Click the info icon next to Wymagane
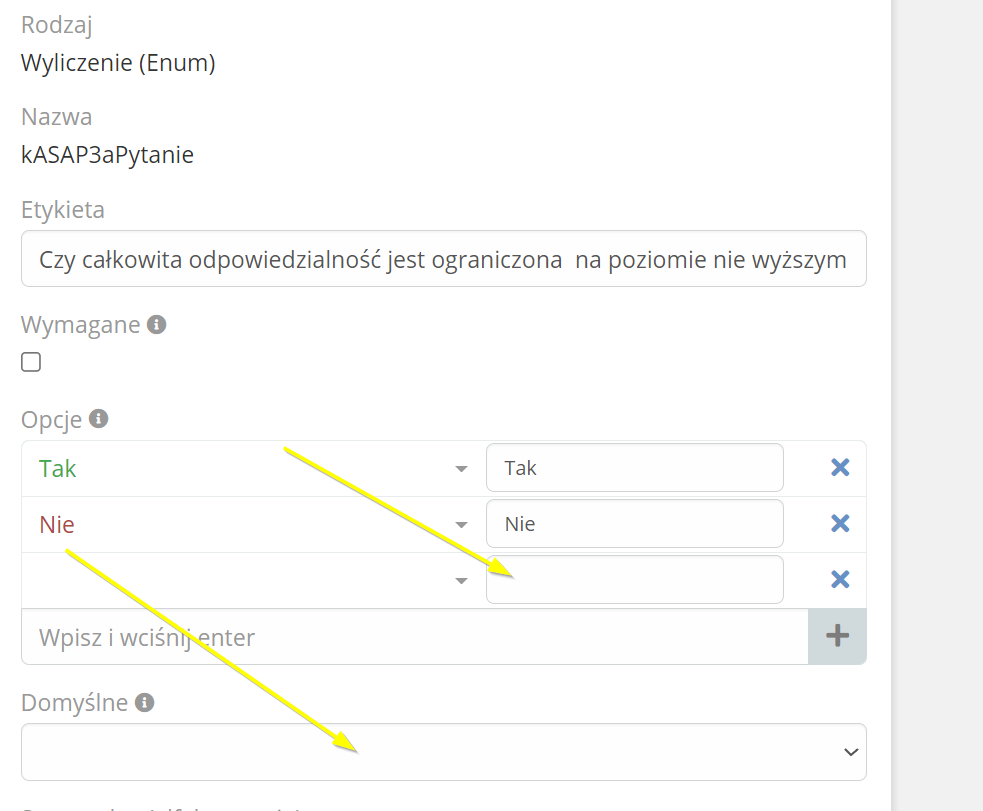The height and width of the screenshot is (811, 983). pos(156,325)
